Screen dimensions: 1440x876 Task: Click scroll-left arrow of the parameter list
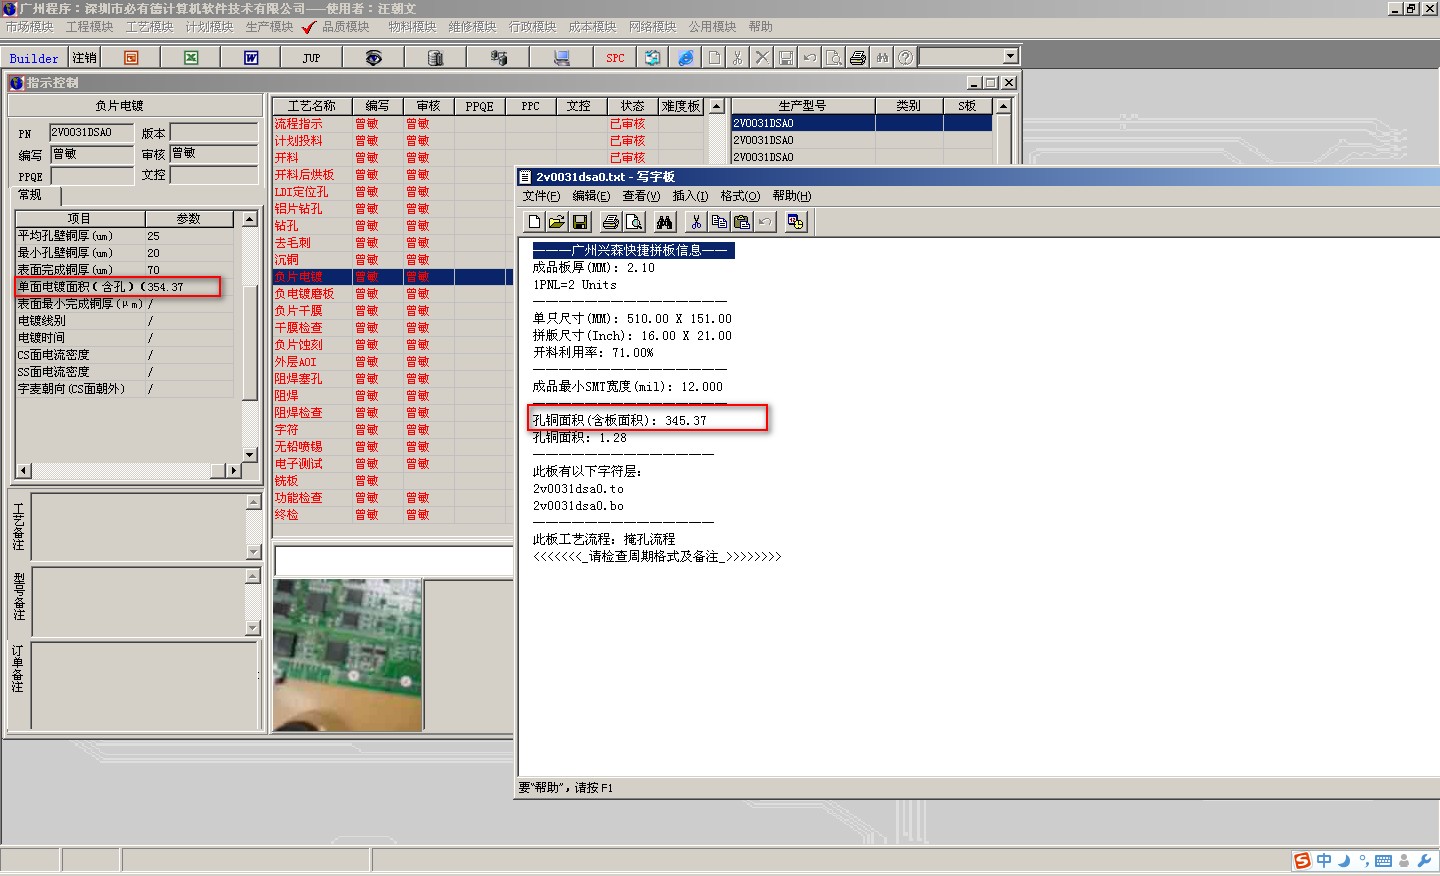tap(23, 470)
